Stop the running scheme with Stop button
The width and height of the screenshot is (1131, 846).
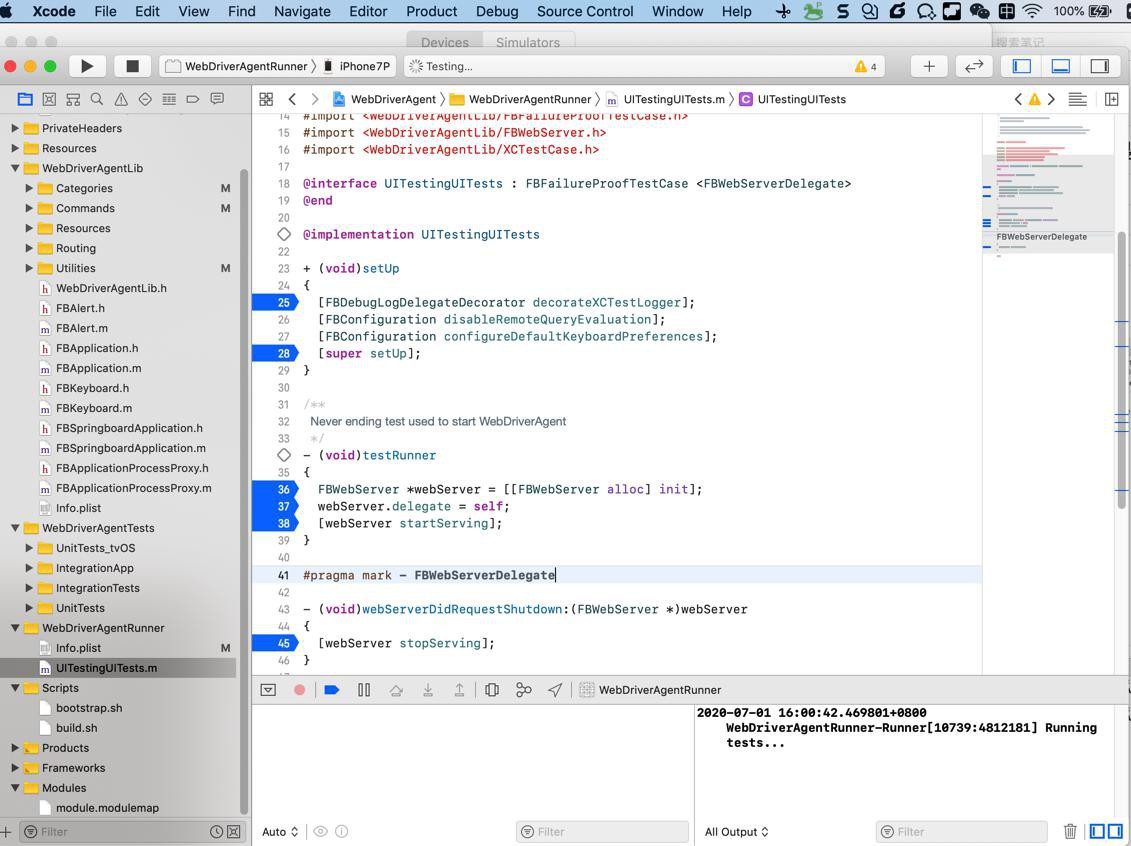(132, 66)
